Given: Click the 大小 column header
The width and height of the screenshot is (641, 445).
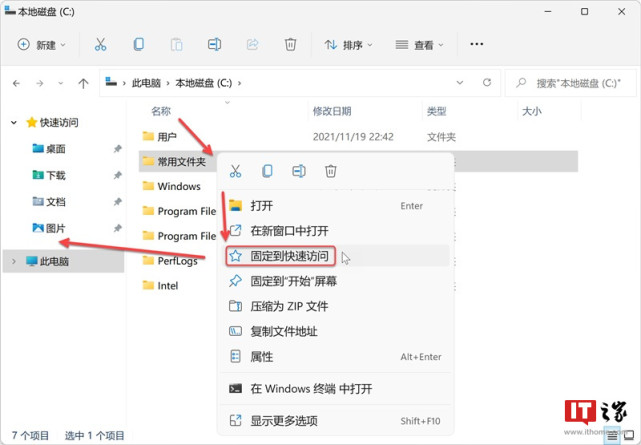Looking at the screenshot, I should [x=532, y=111].
